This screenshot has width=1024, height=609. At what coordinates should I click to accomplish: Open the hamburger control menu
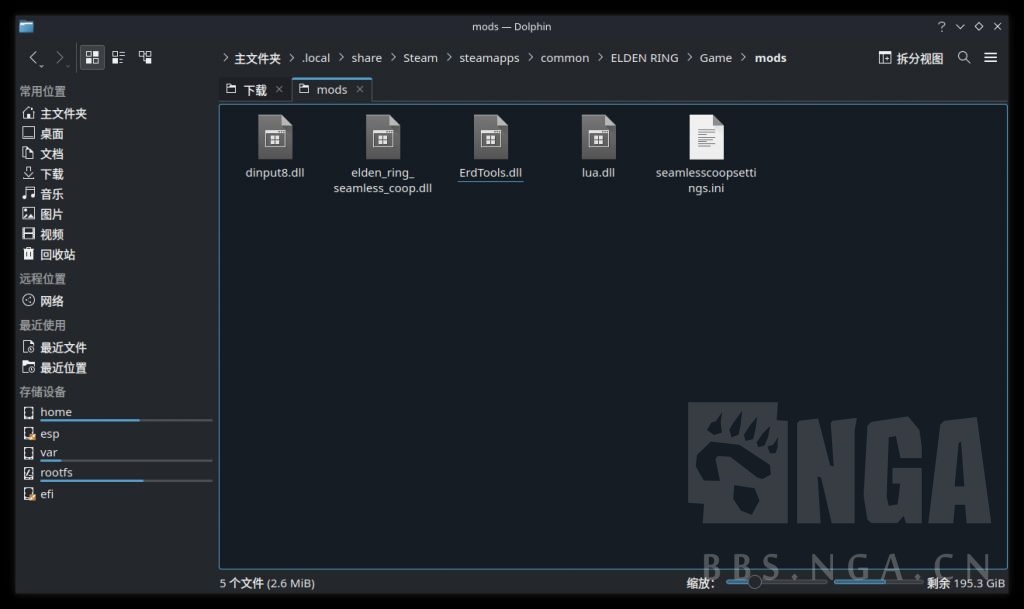point(990,57)
